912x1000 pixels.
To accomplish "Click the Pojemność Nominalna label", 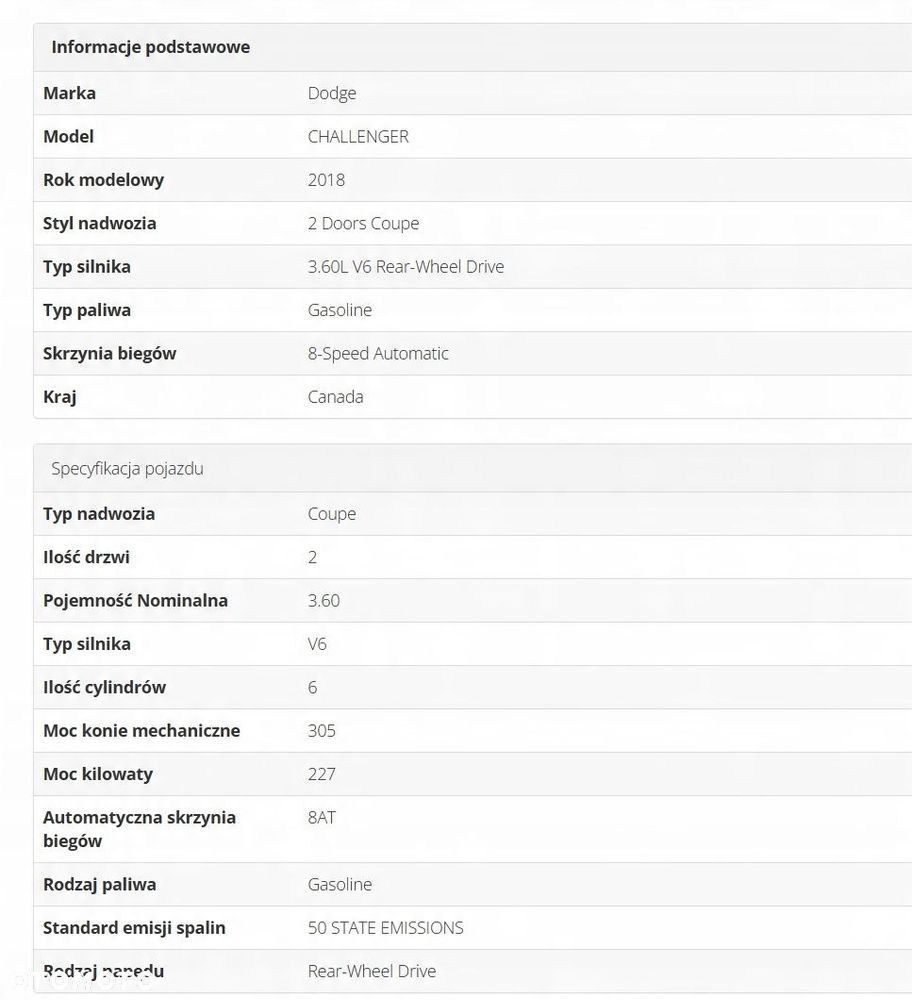I will coord(135,601).
